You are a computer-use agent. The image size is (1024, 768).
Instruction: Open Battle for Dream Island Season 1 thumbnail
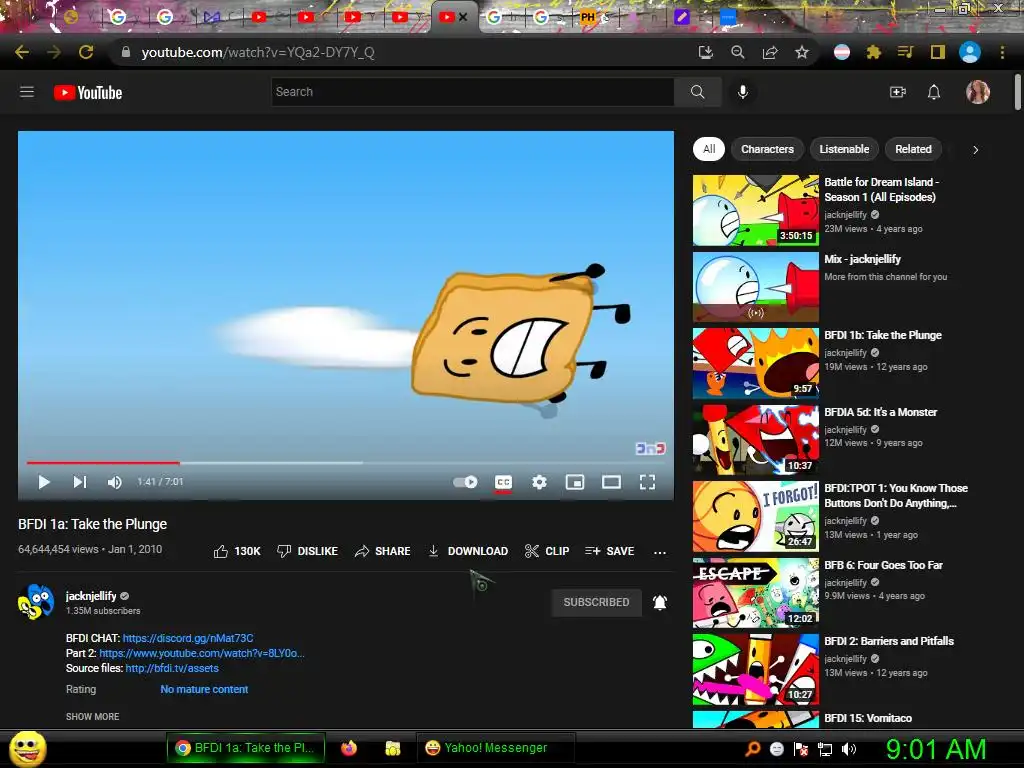point(756,210)
